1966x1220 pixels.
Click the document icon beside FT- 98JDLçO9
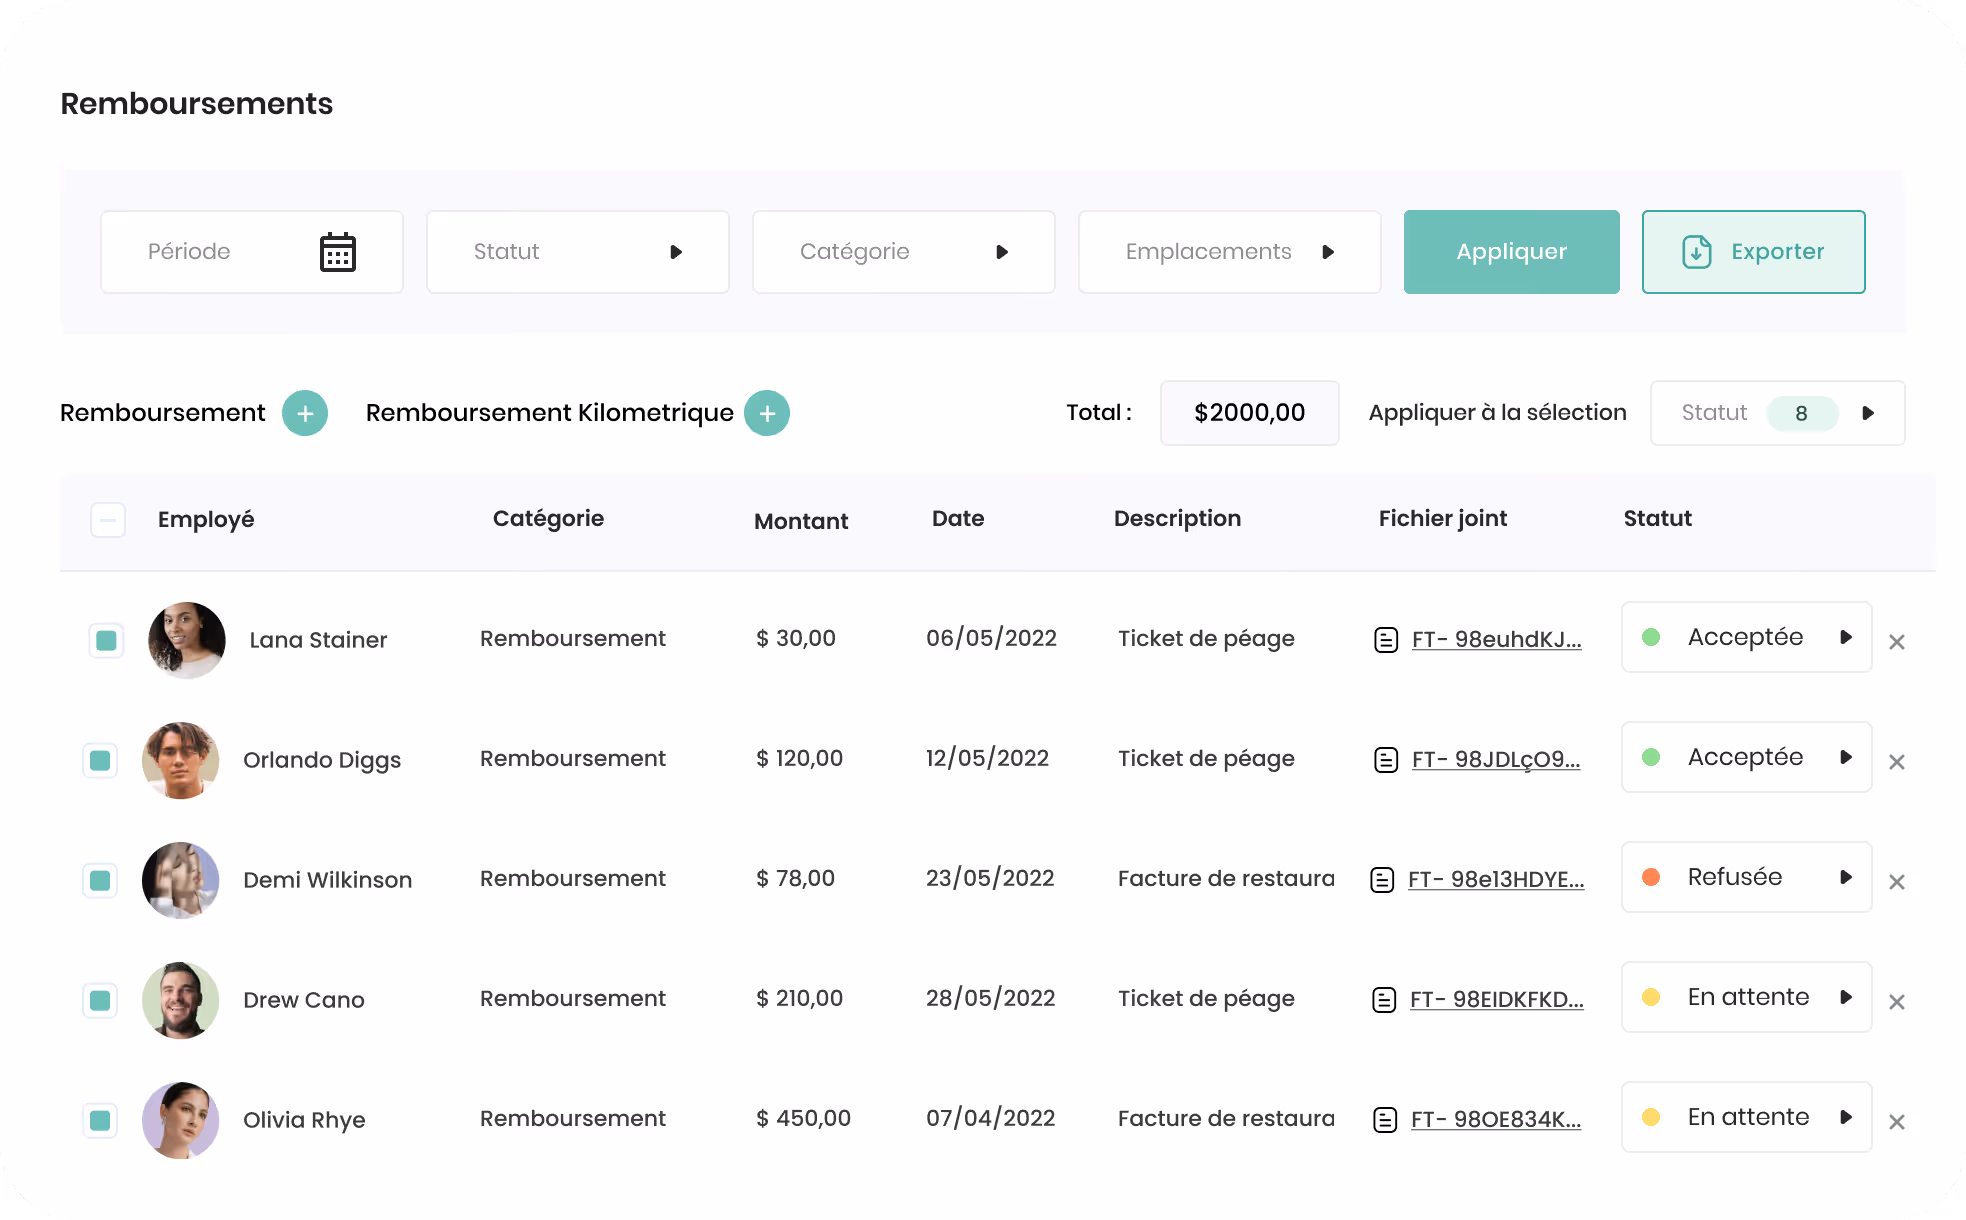pos(1386,760)
